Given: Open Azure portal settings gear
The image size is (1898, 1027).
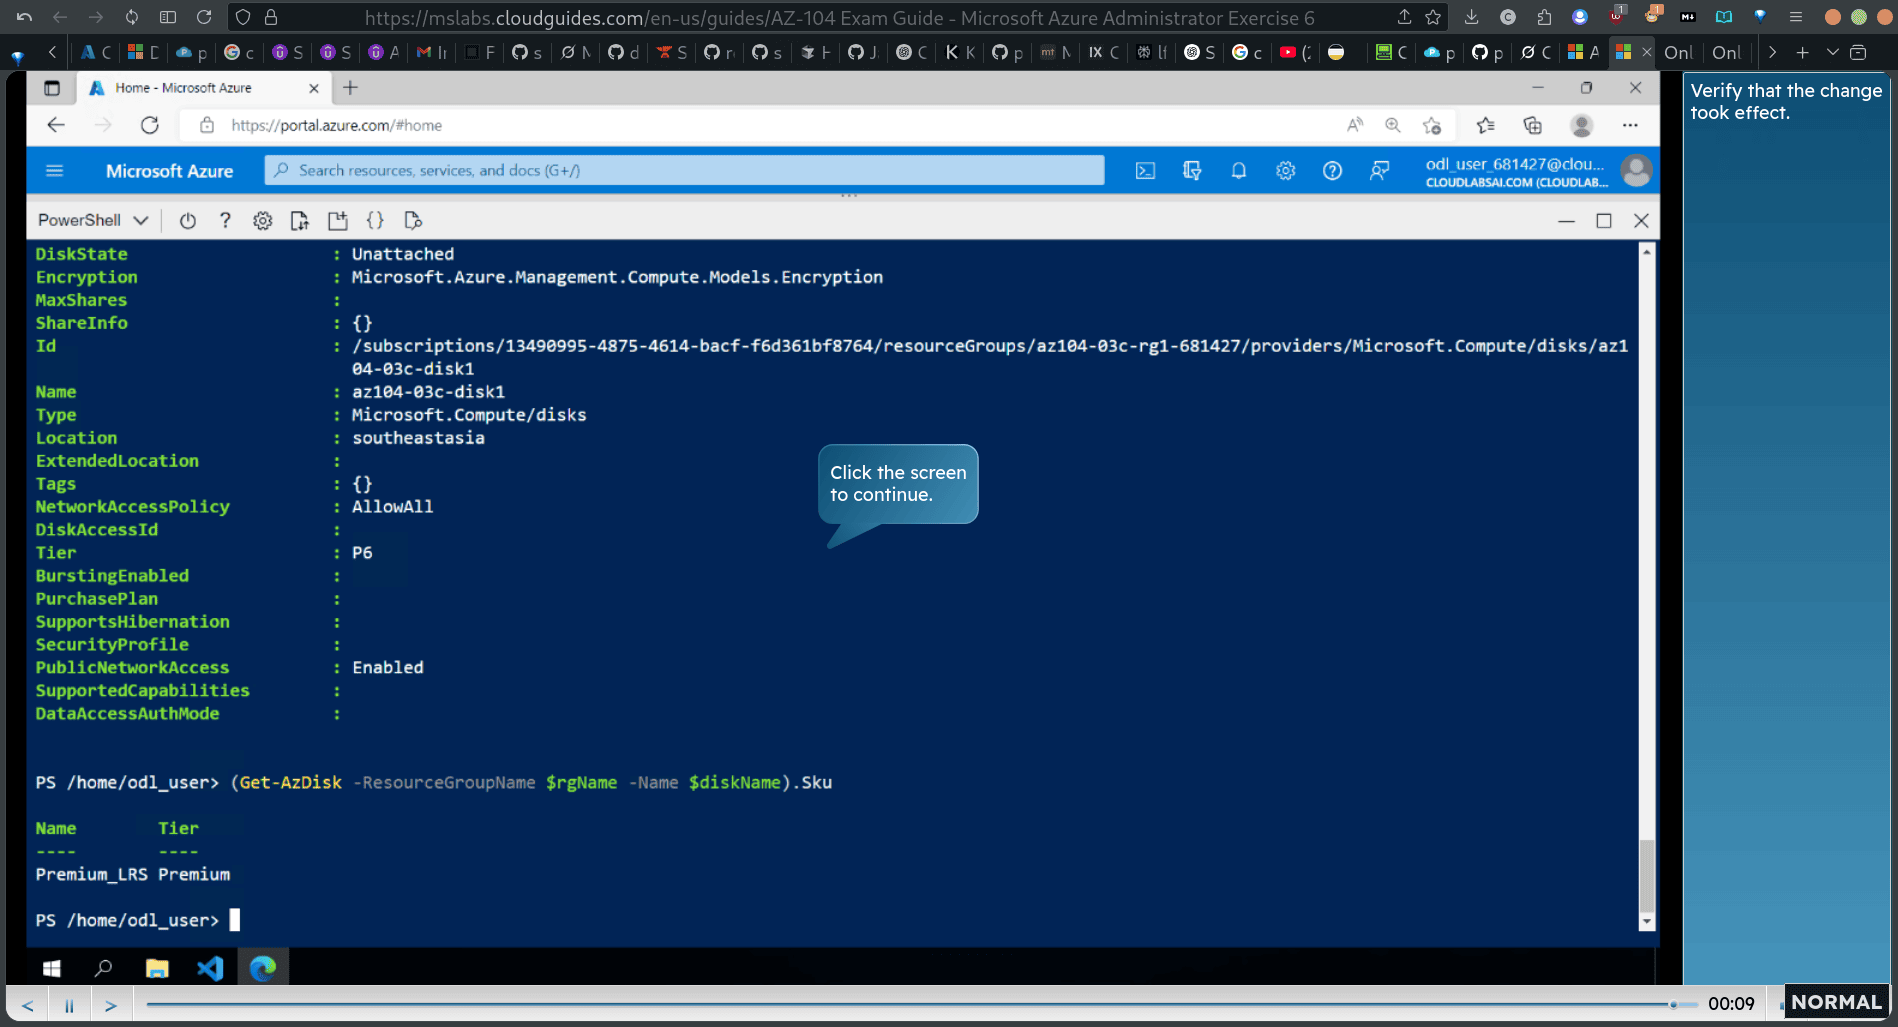Looking at the screenshot, I should pos(1285,171).
